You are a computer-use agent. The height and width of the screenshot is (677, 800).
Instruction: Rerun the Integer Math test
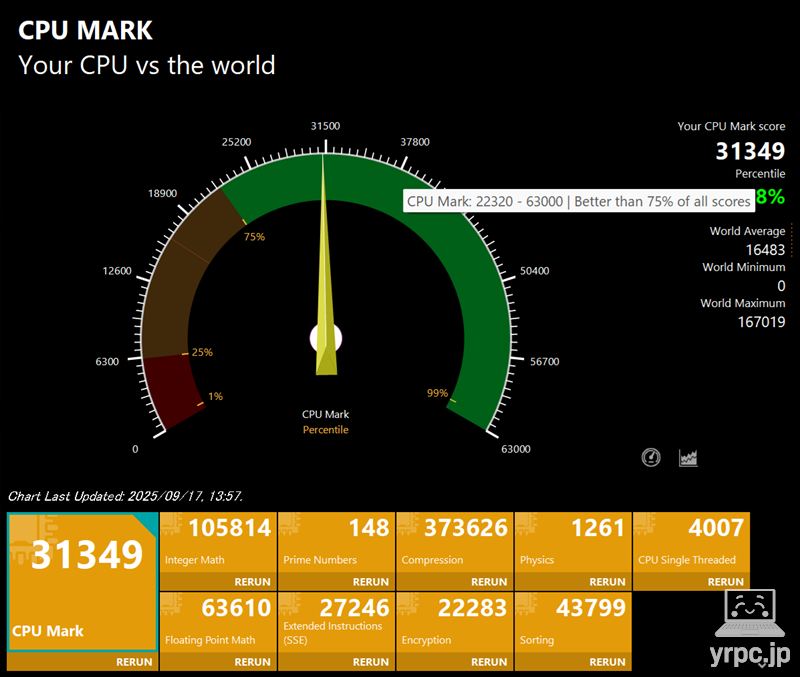252,582
